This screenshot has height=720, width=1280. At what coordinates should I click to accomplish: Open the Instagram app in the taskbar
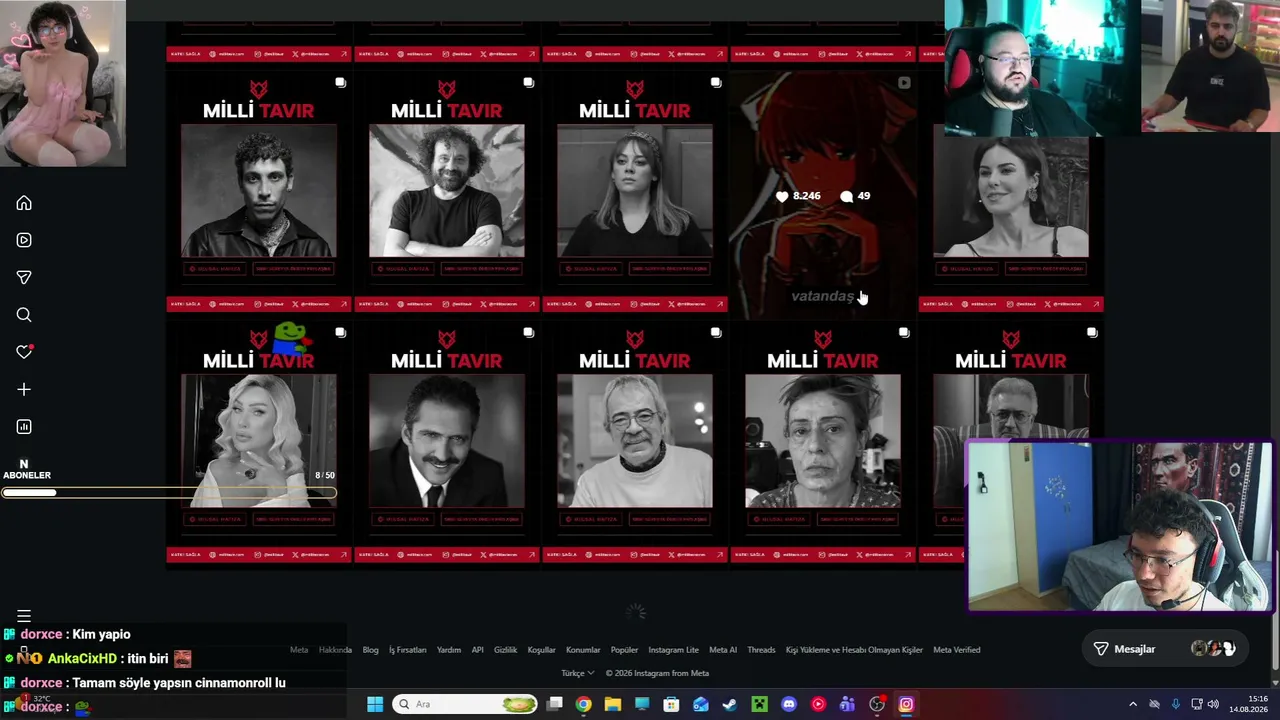906,705
